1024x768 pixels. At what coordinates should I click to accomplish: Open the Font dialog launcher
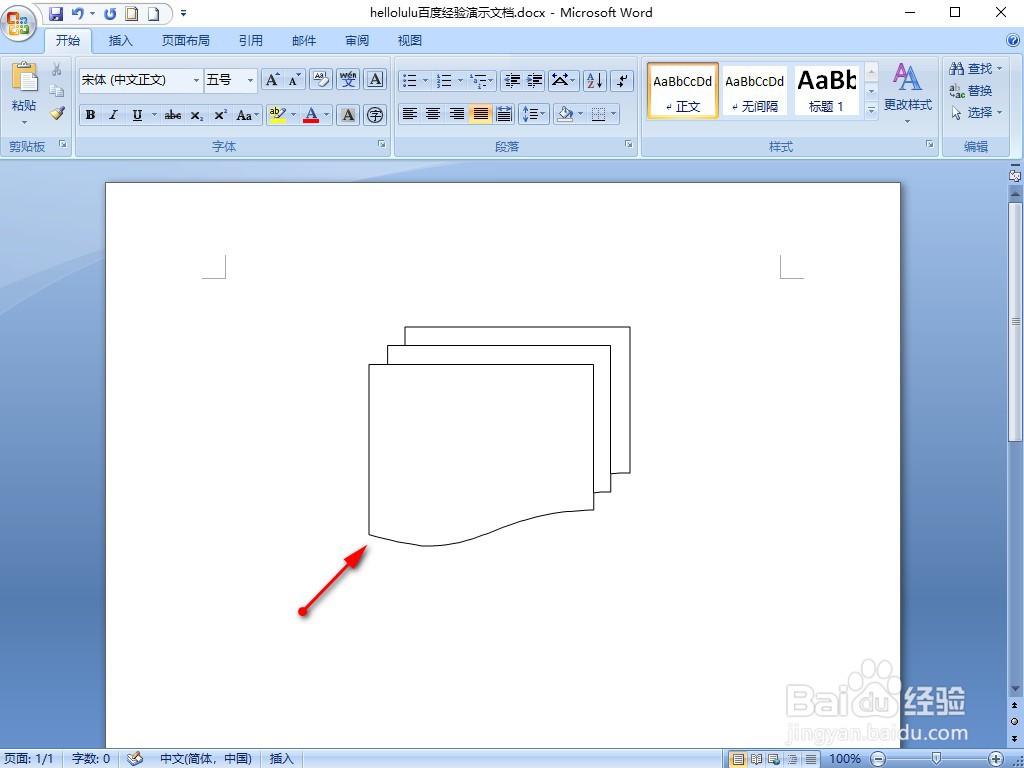click(x=382, y=144)
